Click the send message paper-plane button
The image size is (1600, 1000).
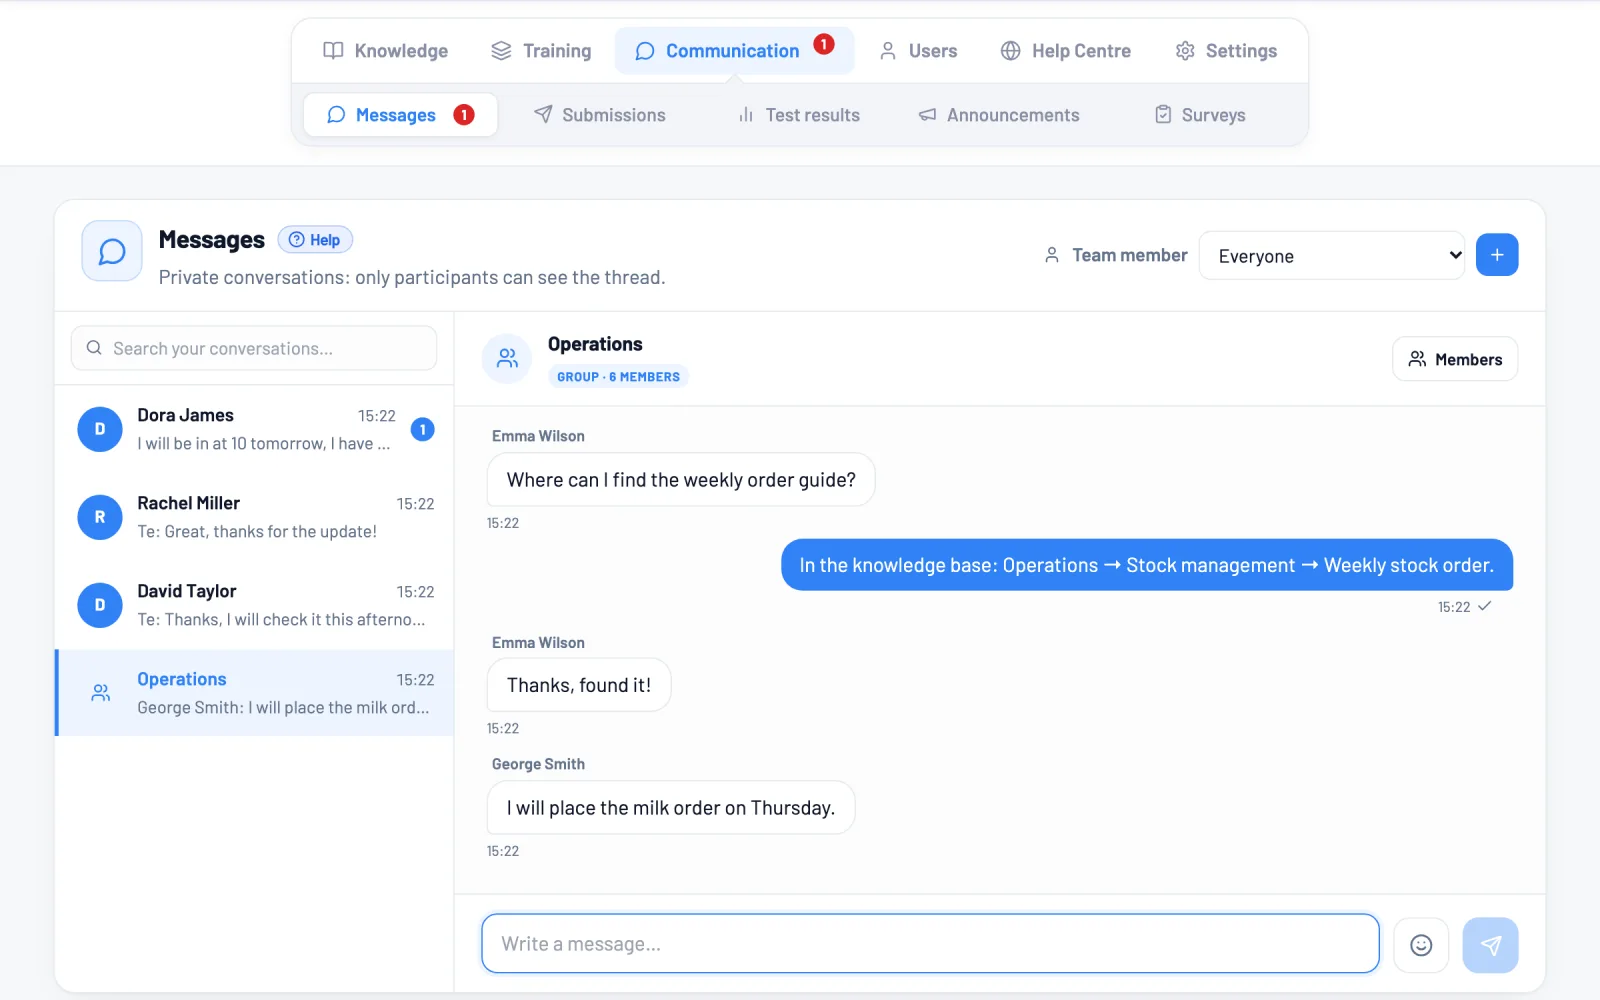click(1490, 945)
